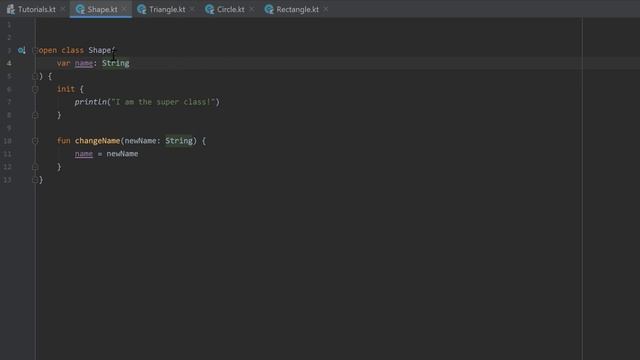Click the class name 'Shape' in code
Image resolution: width=640 pixels, height=360 pixels.
[100, 50]
